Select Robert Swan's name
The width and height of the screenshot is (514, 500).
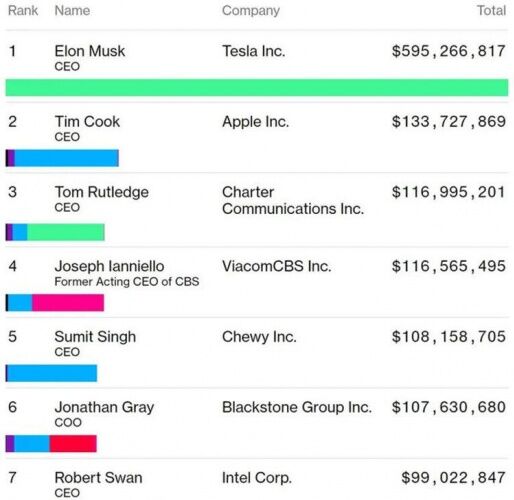(x=99, y=478)
